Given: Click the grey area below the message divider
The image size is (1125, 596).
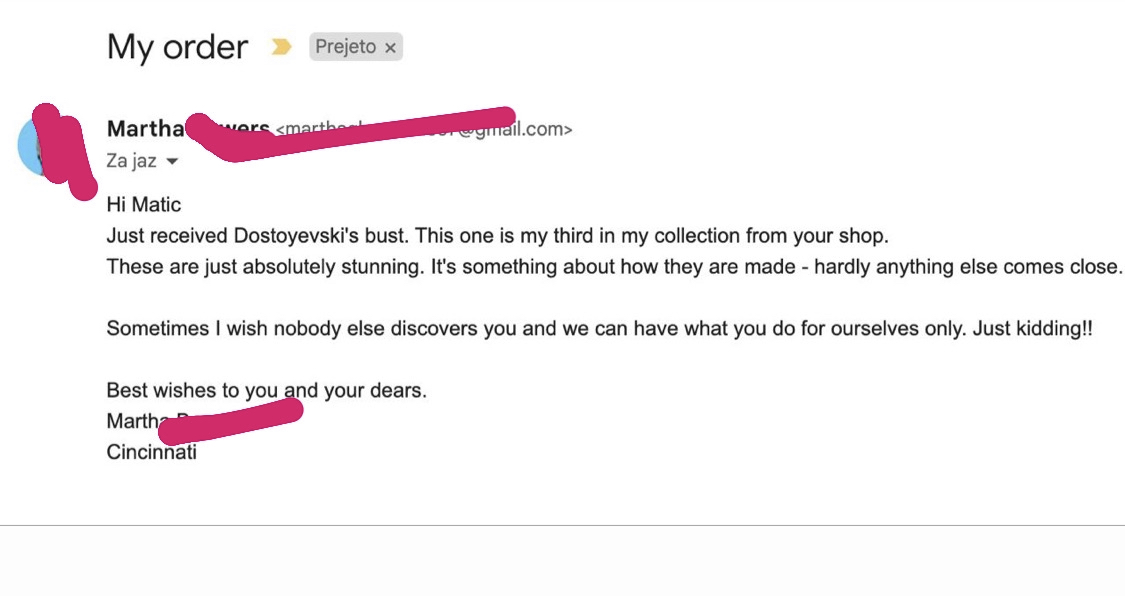Looking at the screenshot, I should (562, 561).
